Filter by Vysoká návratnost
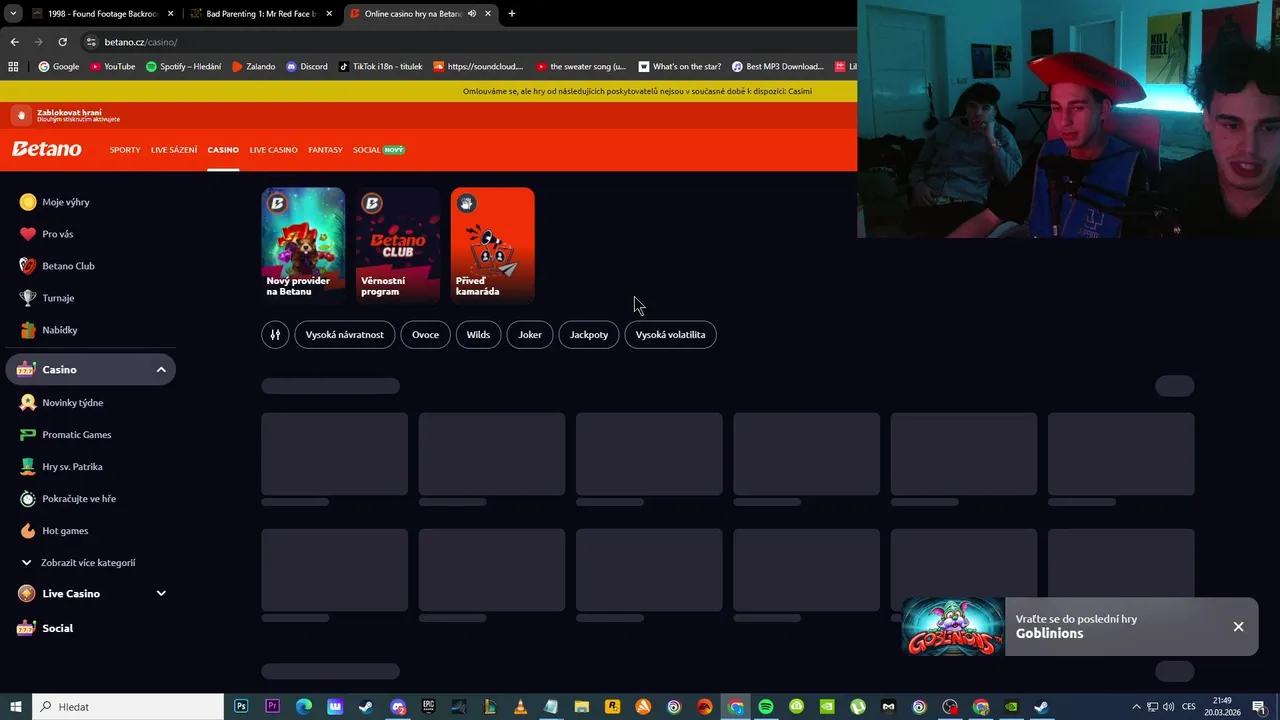Screen dimensions: 1280x720 345,335
